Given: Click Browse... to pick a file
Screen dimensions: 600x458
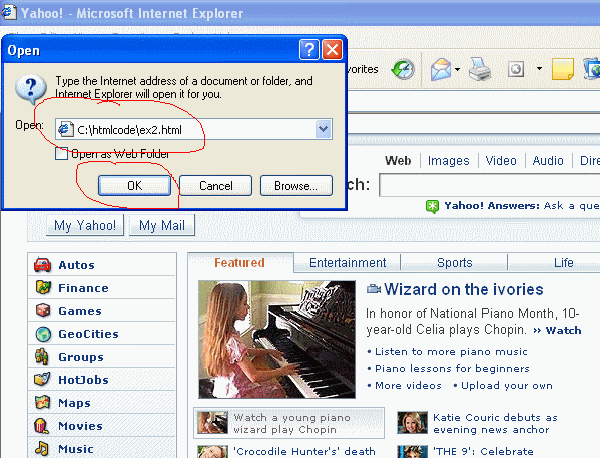Looking at the screenshot, I should pyautogui.click(x=296, y=186).
